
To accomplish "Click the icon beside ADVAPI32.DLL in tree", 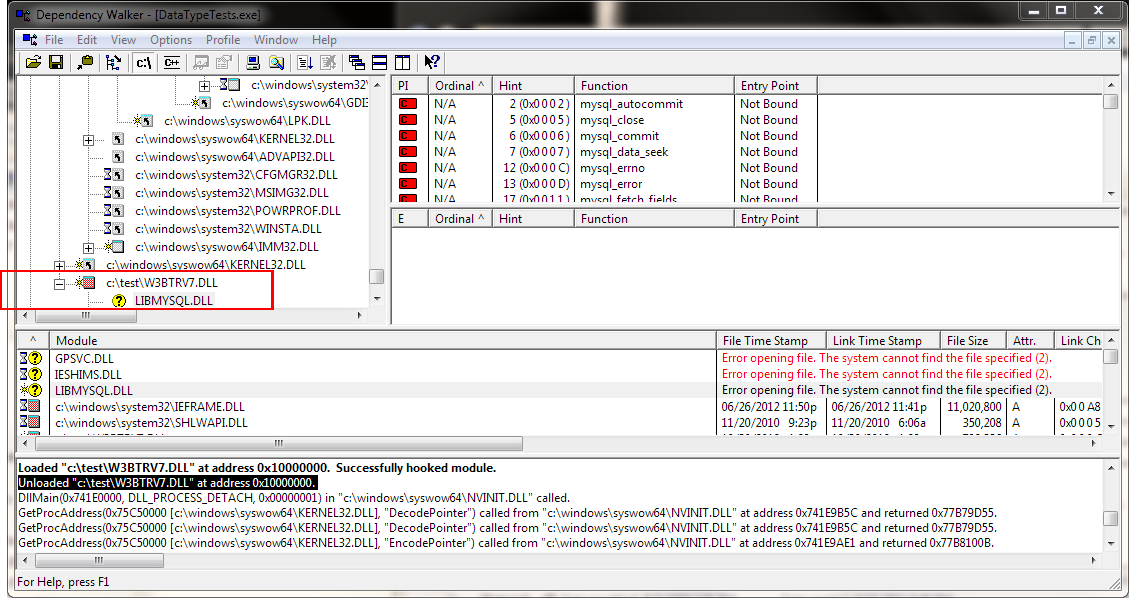I will 118,156.
